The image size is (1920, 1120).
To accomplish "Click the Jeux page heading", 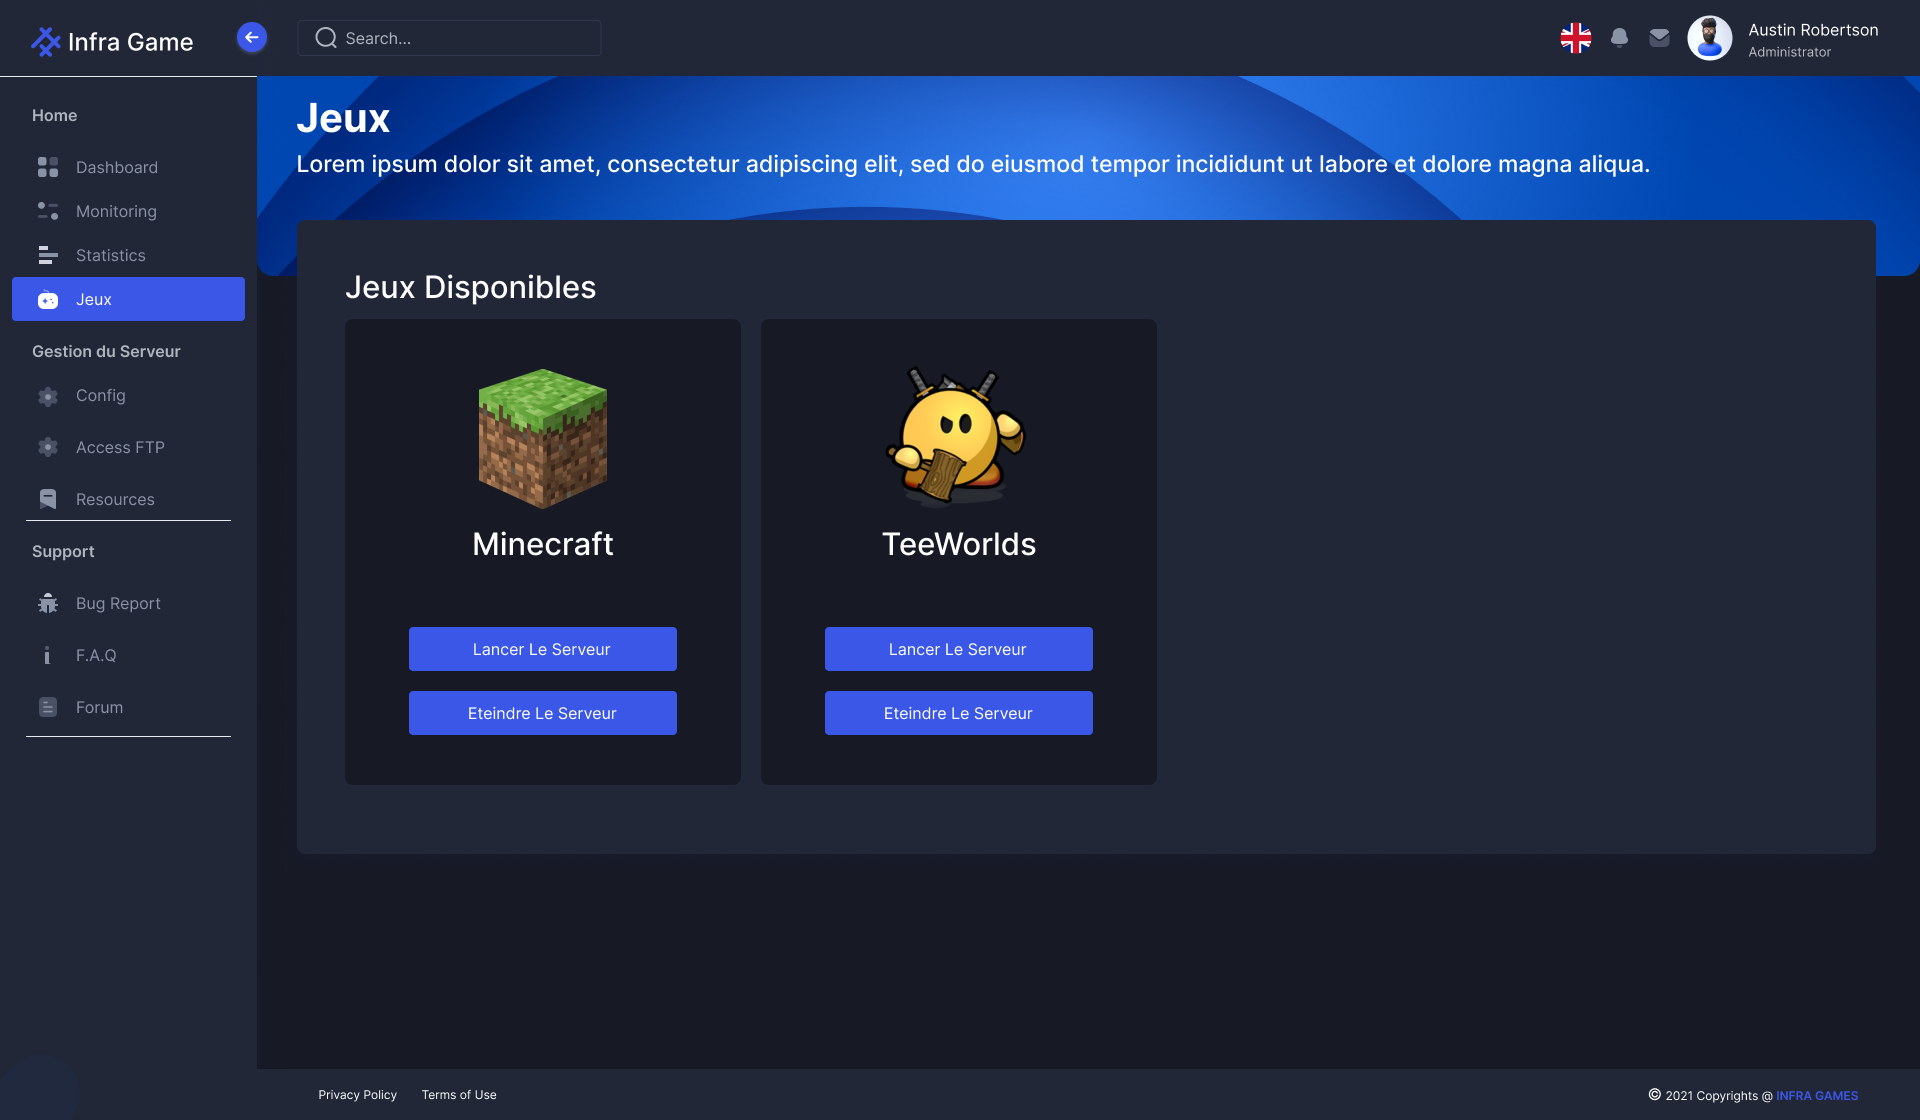I will click(x=343, y=118).
